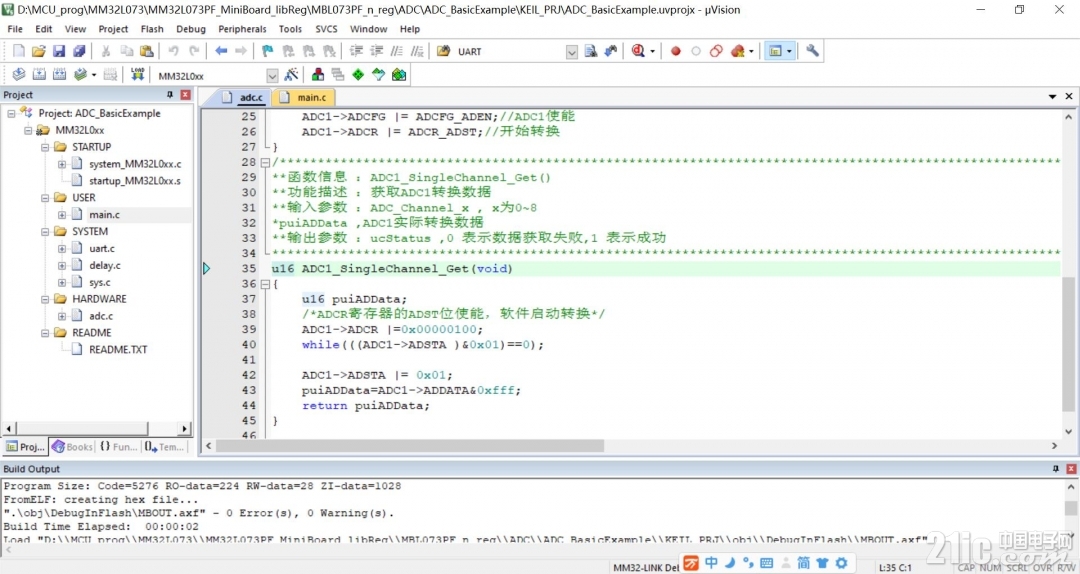1080x574 pixels.
Task: Pin the Project panel
Action: click(169, 94)
